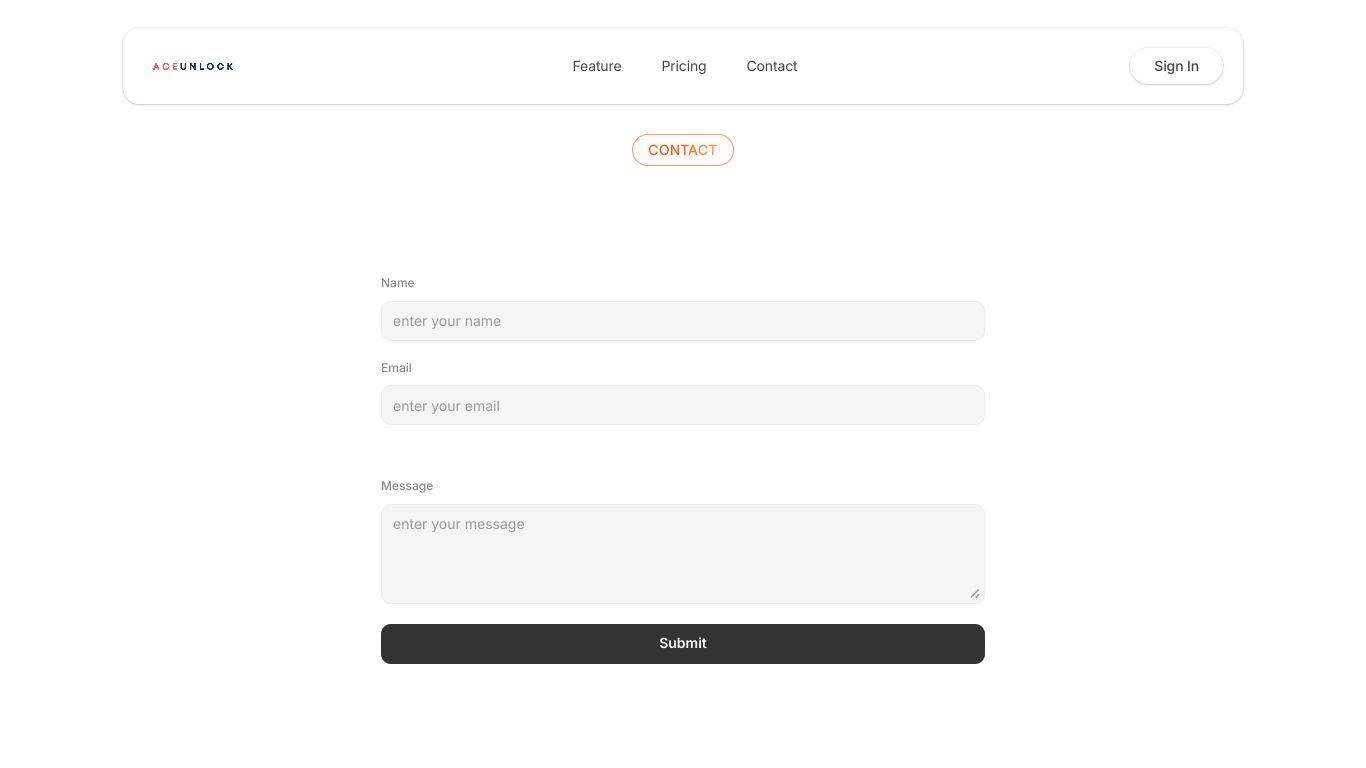Click the orange CONTACT badge
Viewport: 1366px width, 768px height.
tap(683, 150)
